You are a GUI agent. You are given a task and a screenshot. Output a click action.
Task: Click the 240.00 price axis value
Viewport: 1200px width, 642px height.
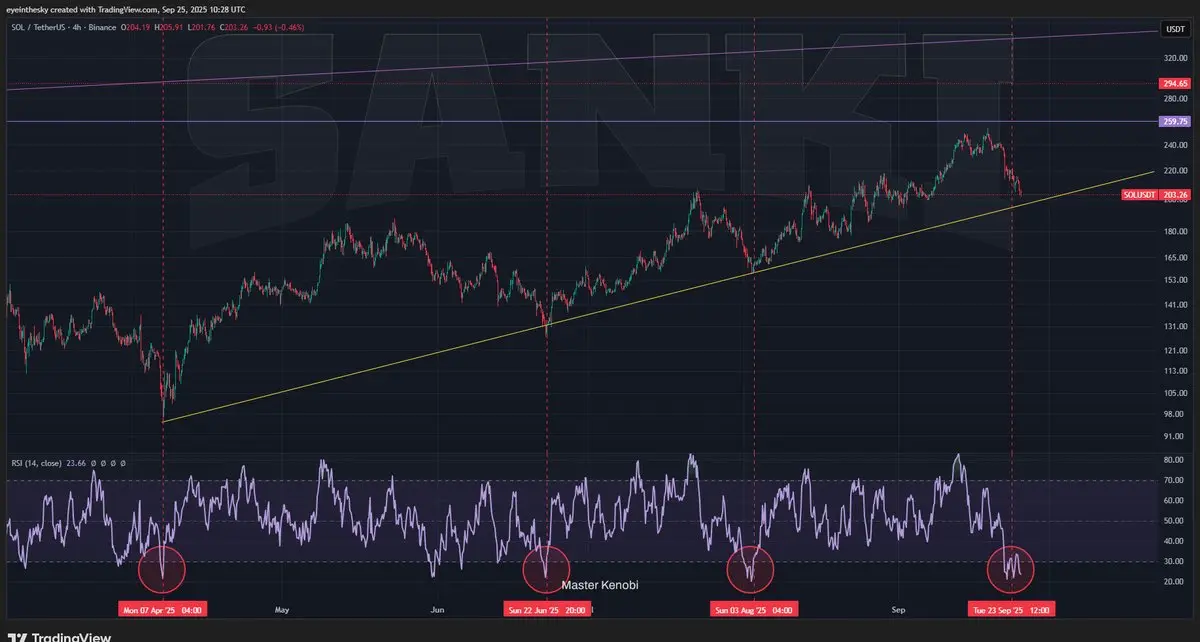point(1174,144)
